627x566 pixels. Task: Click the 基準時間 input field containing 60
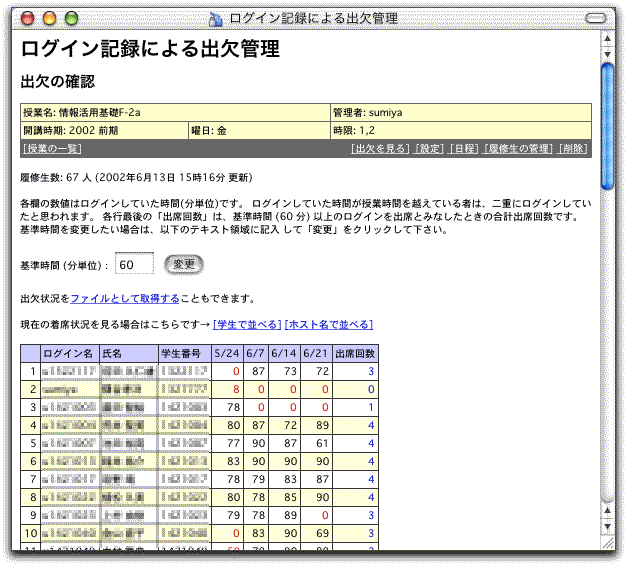pyautogui.click(x=134, y=264)
